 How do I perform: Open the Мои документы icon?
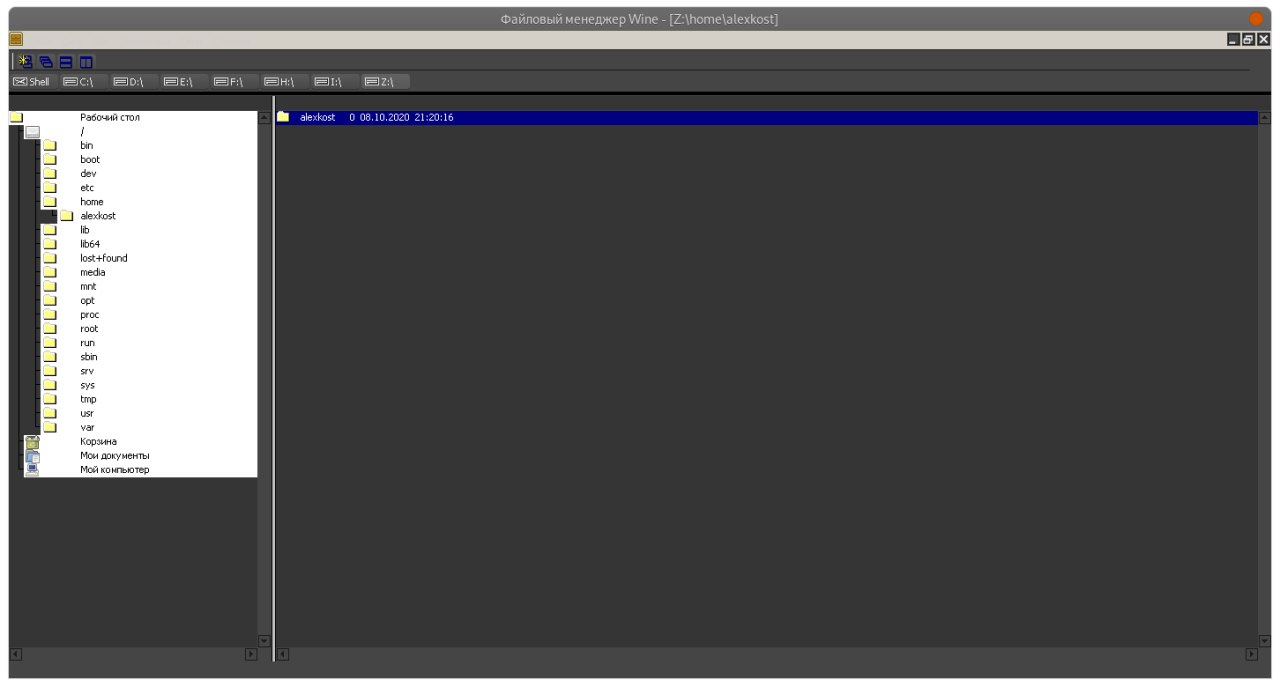[32, 455]
